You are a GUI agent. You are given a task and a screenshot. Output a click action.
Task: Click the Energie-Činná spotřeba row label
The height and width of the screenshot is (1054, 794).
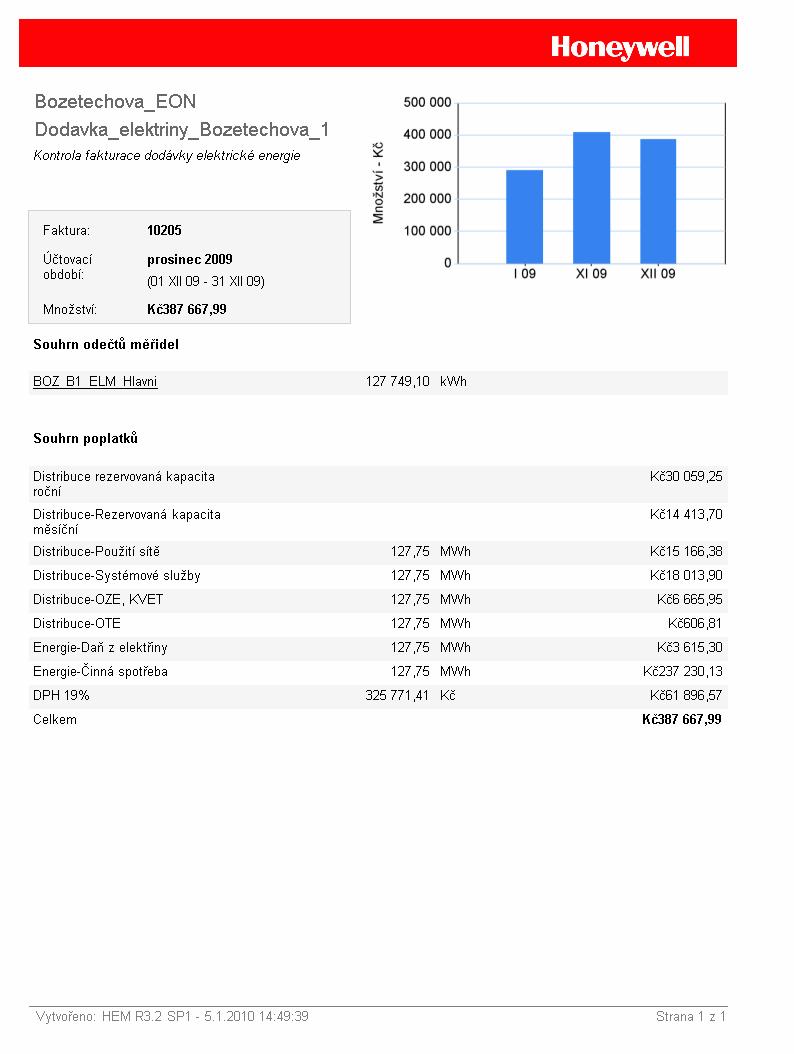click(100, 672)
